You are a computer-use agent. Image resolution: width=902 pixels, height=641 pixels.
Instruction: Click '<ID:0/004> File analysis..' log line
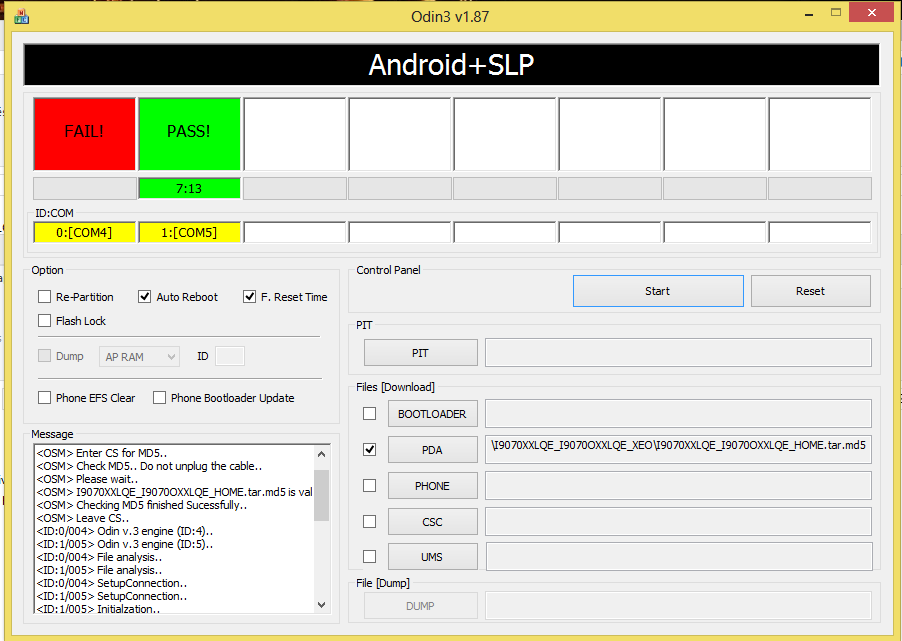tap(100, 557)
